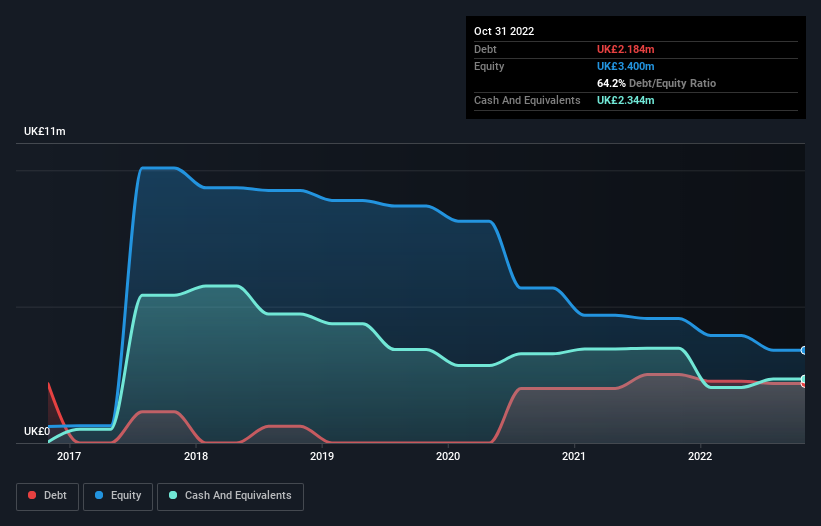Viewport: 821px width, 526px height.
Task: Toggle the Equity legend button
Action: tap(118, 496)
